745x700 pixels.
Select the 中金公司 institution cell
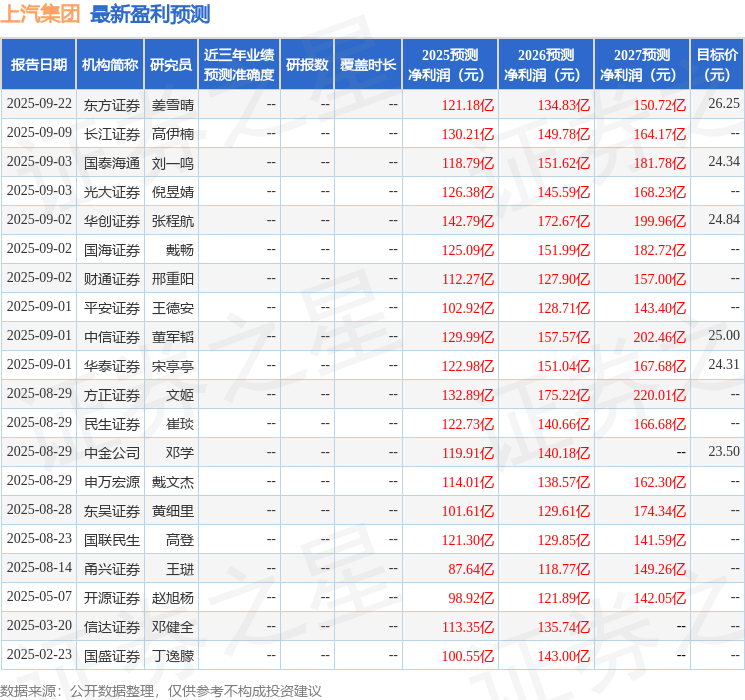pos(112,453)
